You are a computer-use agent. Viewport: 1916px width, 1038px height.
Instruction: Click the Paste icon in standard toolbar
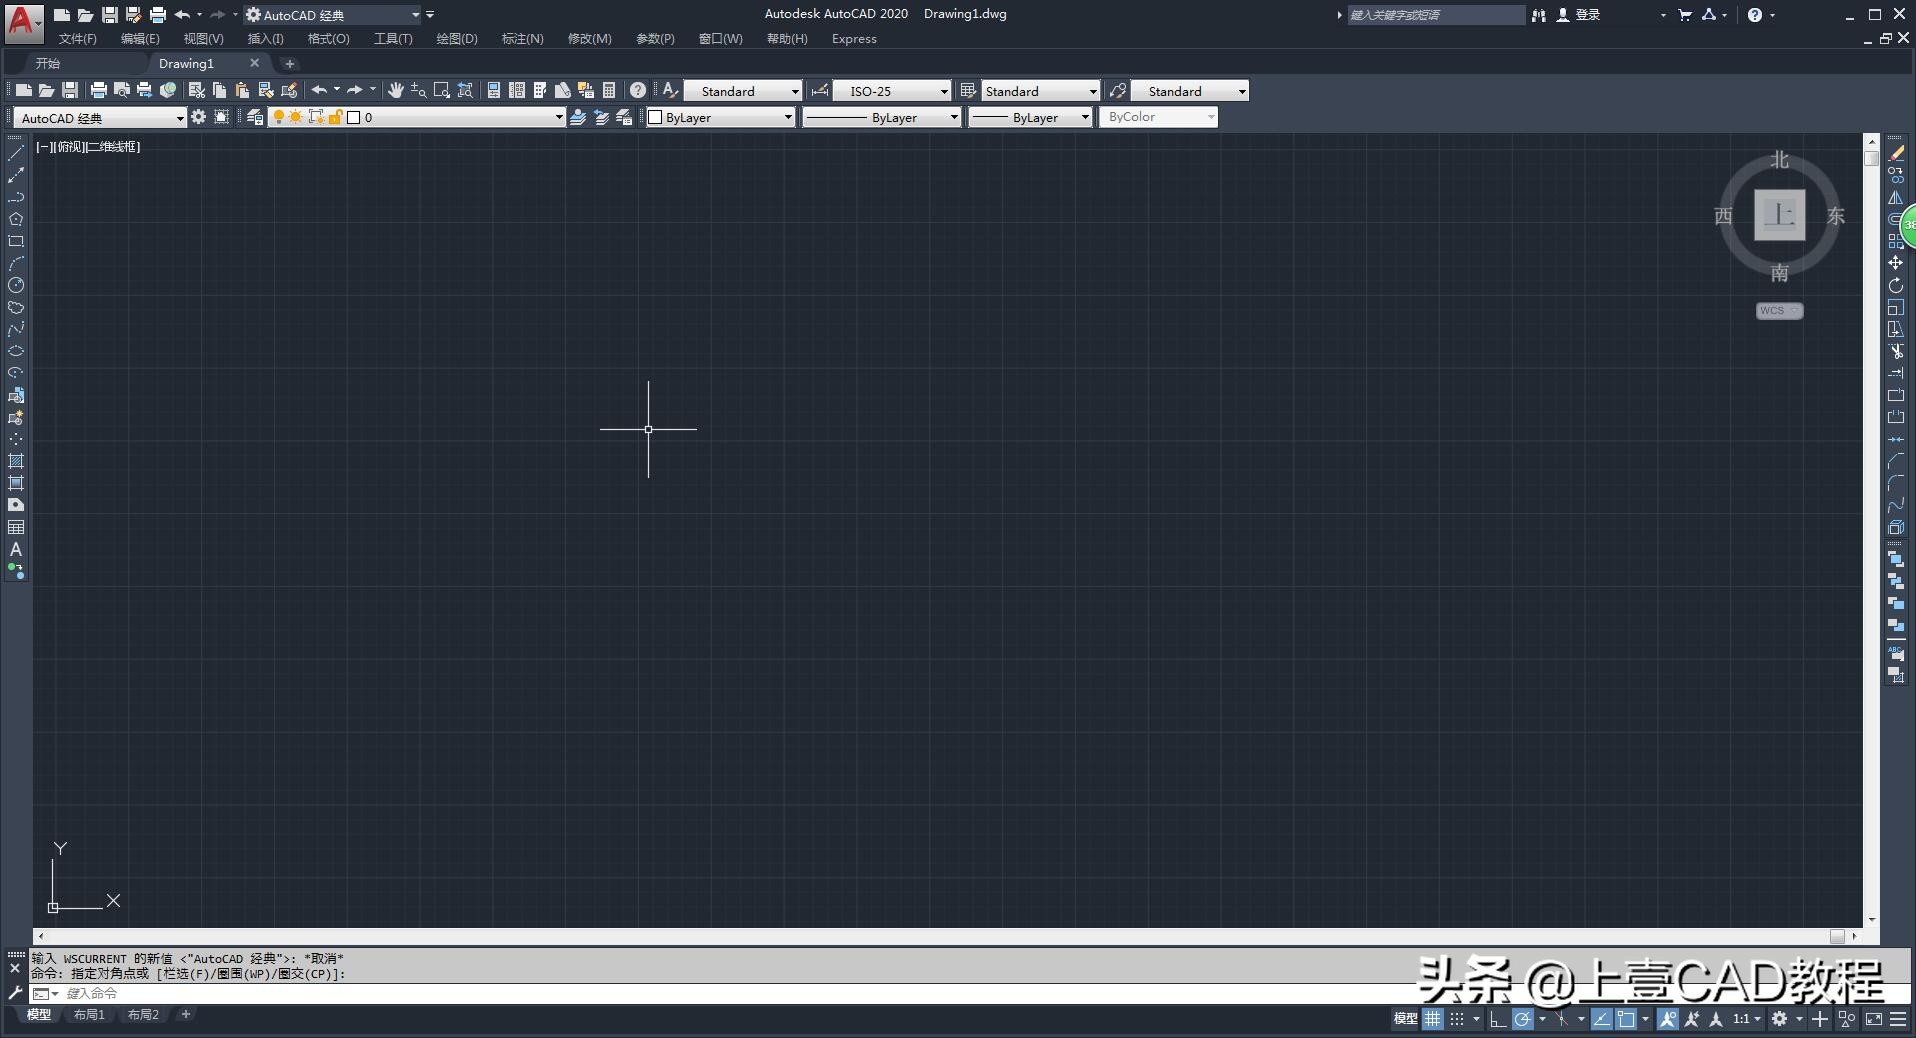click(x=242, y=90)
